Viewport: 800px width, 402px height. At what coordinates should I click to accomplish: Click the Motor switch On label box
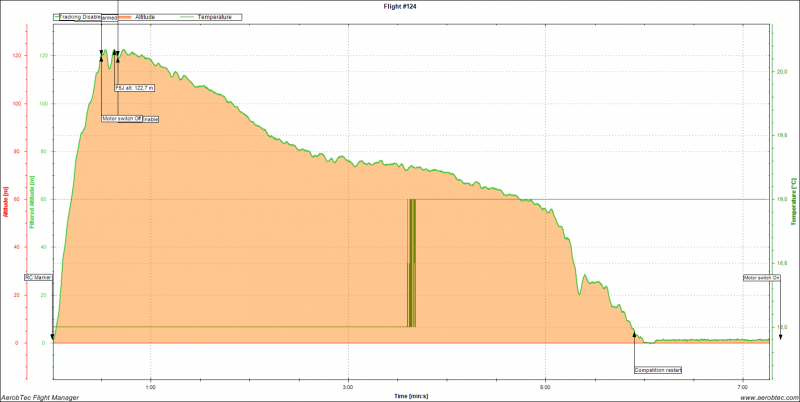[x=761, y=277]
